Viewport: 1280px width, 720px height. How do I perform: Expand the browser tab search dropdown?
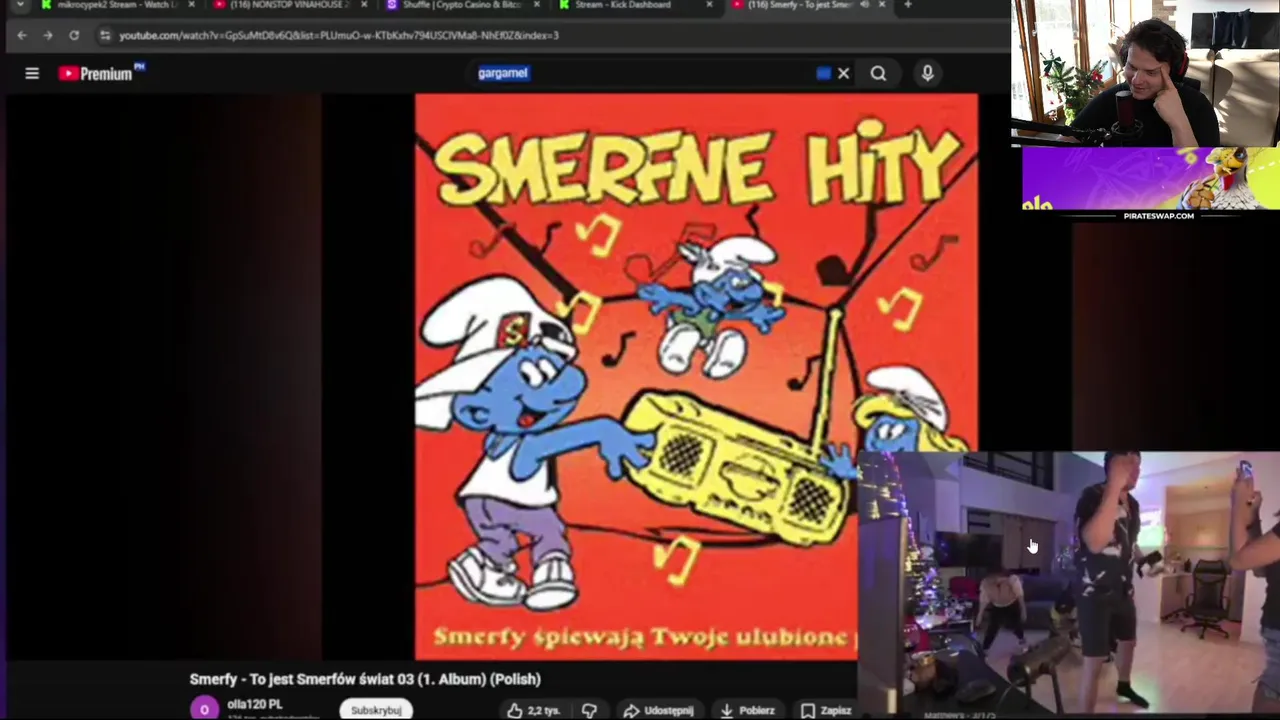(20, 5)
